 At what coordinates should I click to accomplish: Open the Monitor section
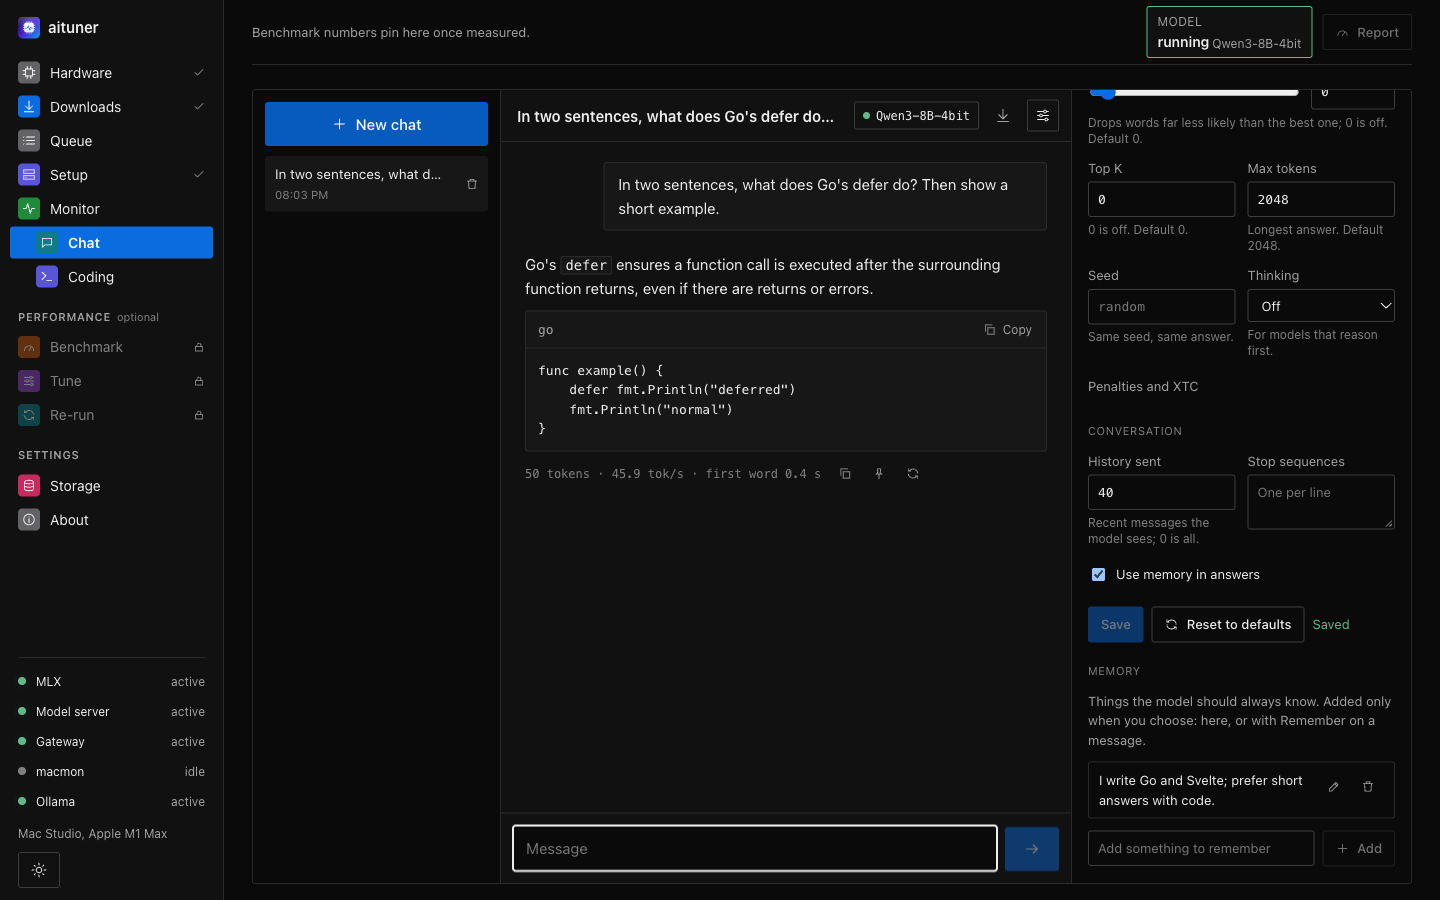(x=111, y=209)
